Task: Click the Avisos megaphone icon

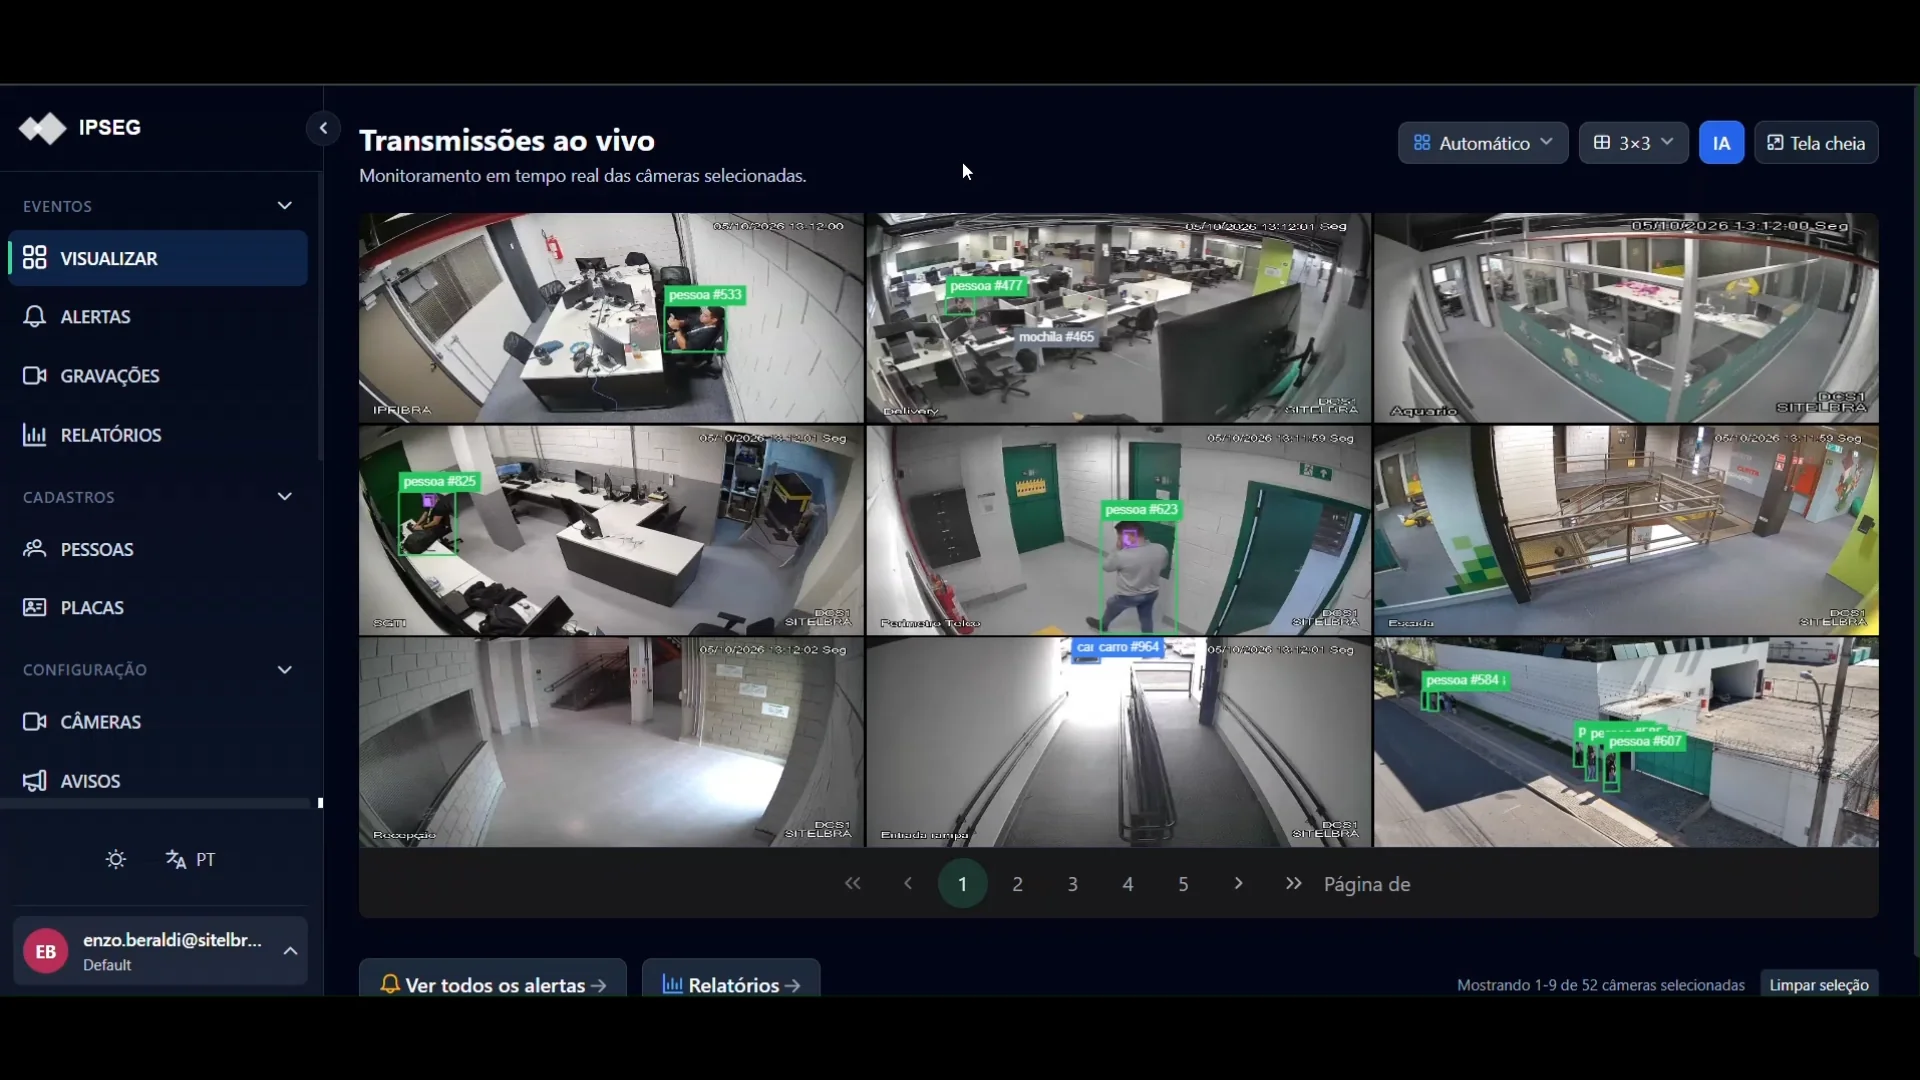Action: click(35, 781)
